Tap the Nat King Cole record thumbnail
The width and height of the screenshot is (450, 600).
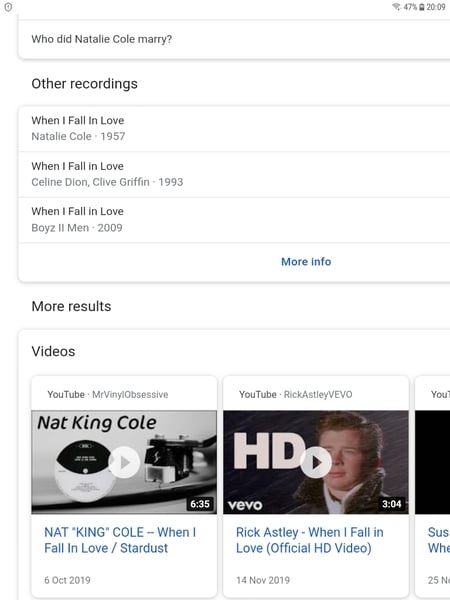[x=124, y=462]
